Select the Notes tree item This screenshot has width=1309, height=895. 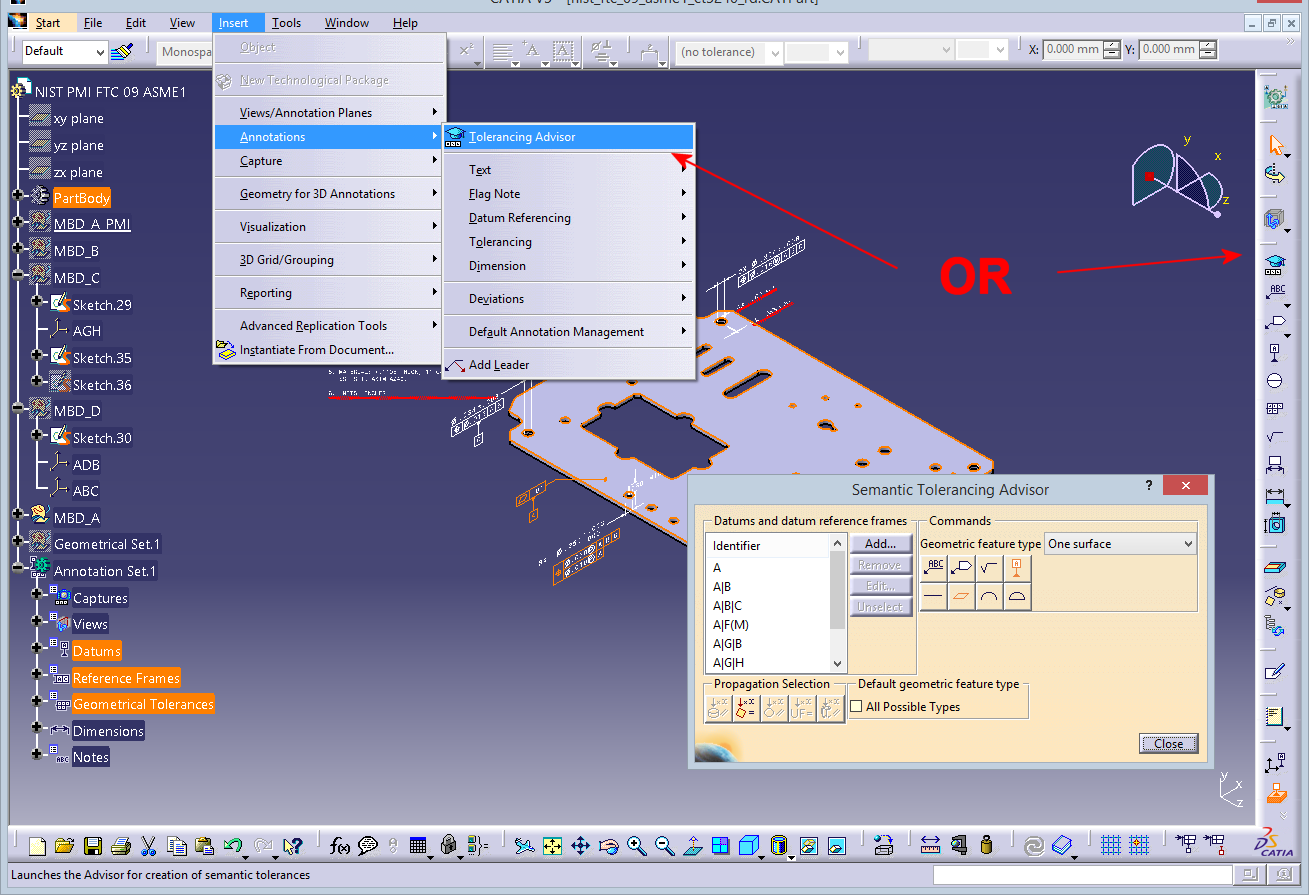[x=90, y=757]
